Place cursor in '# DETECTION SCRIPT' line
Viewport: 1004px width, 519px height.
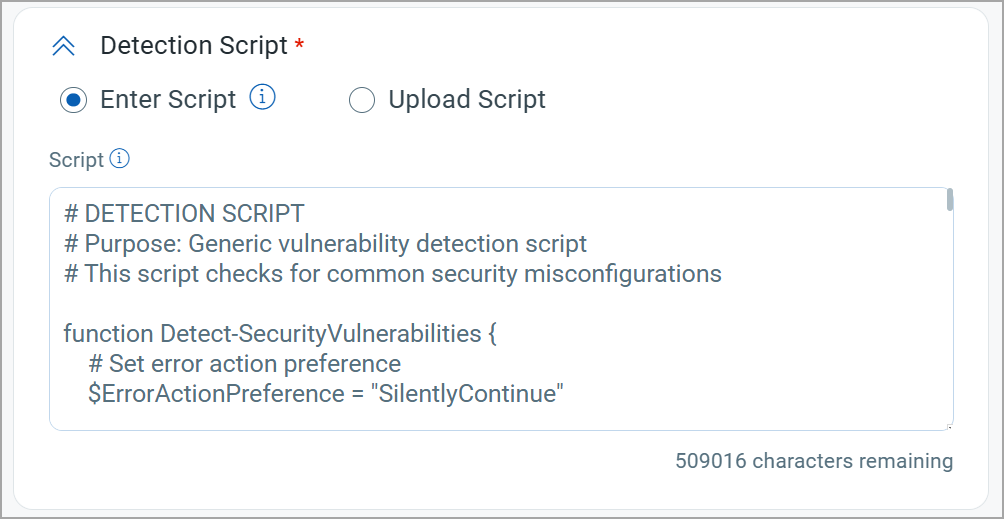(184, 214)
